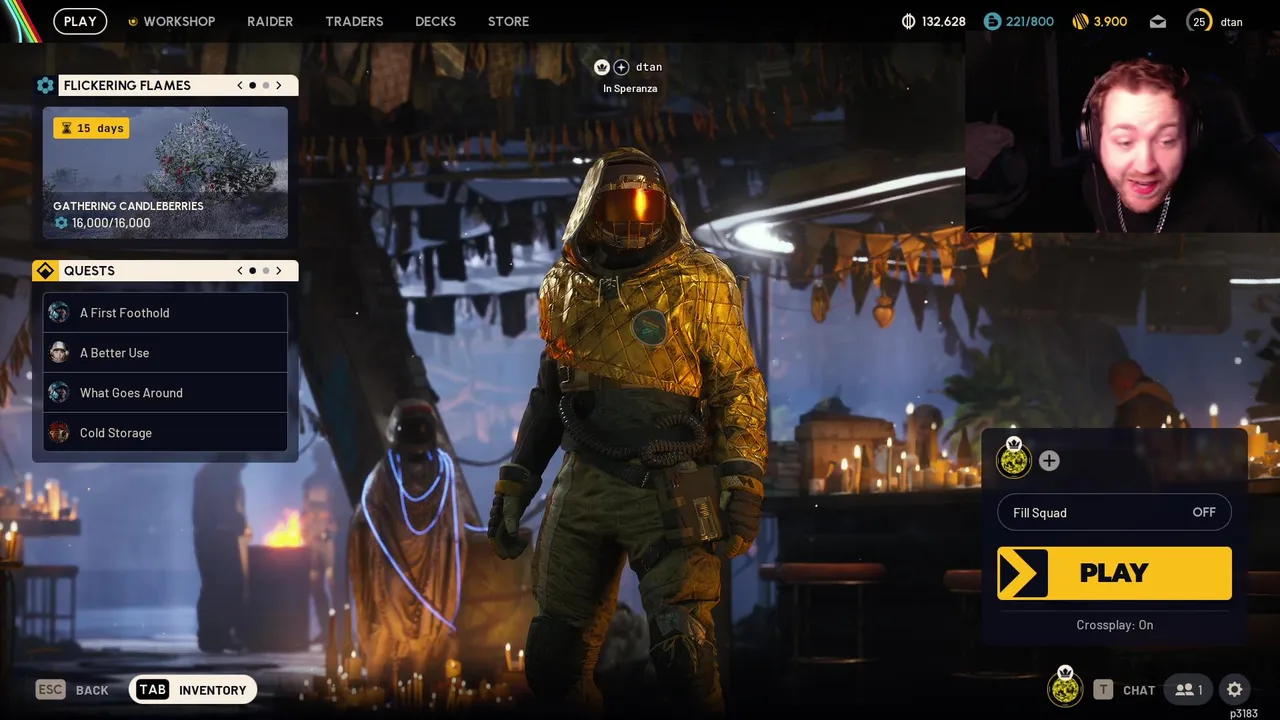
Task: Click the Flickering Flames gear icon
Action: pos(45,85)
